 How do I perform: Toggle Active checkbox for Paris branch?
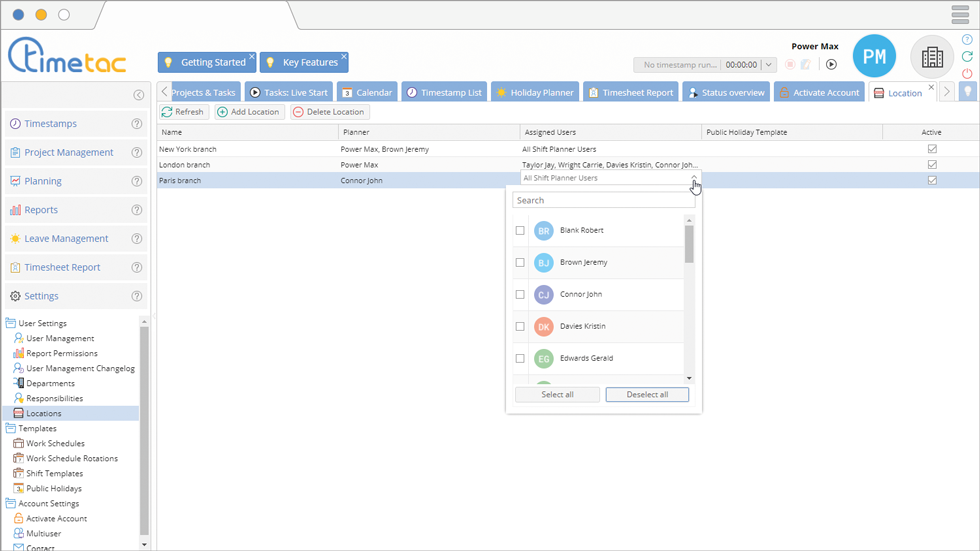tap(932, 180)
